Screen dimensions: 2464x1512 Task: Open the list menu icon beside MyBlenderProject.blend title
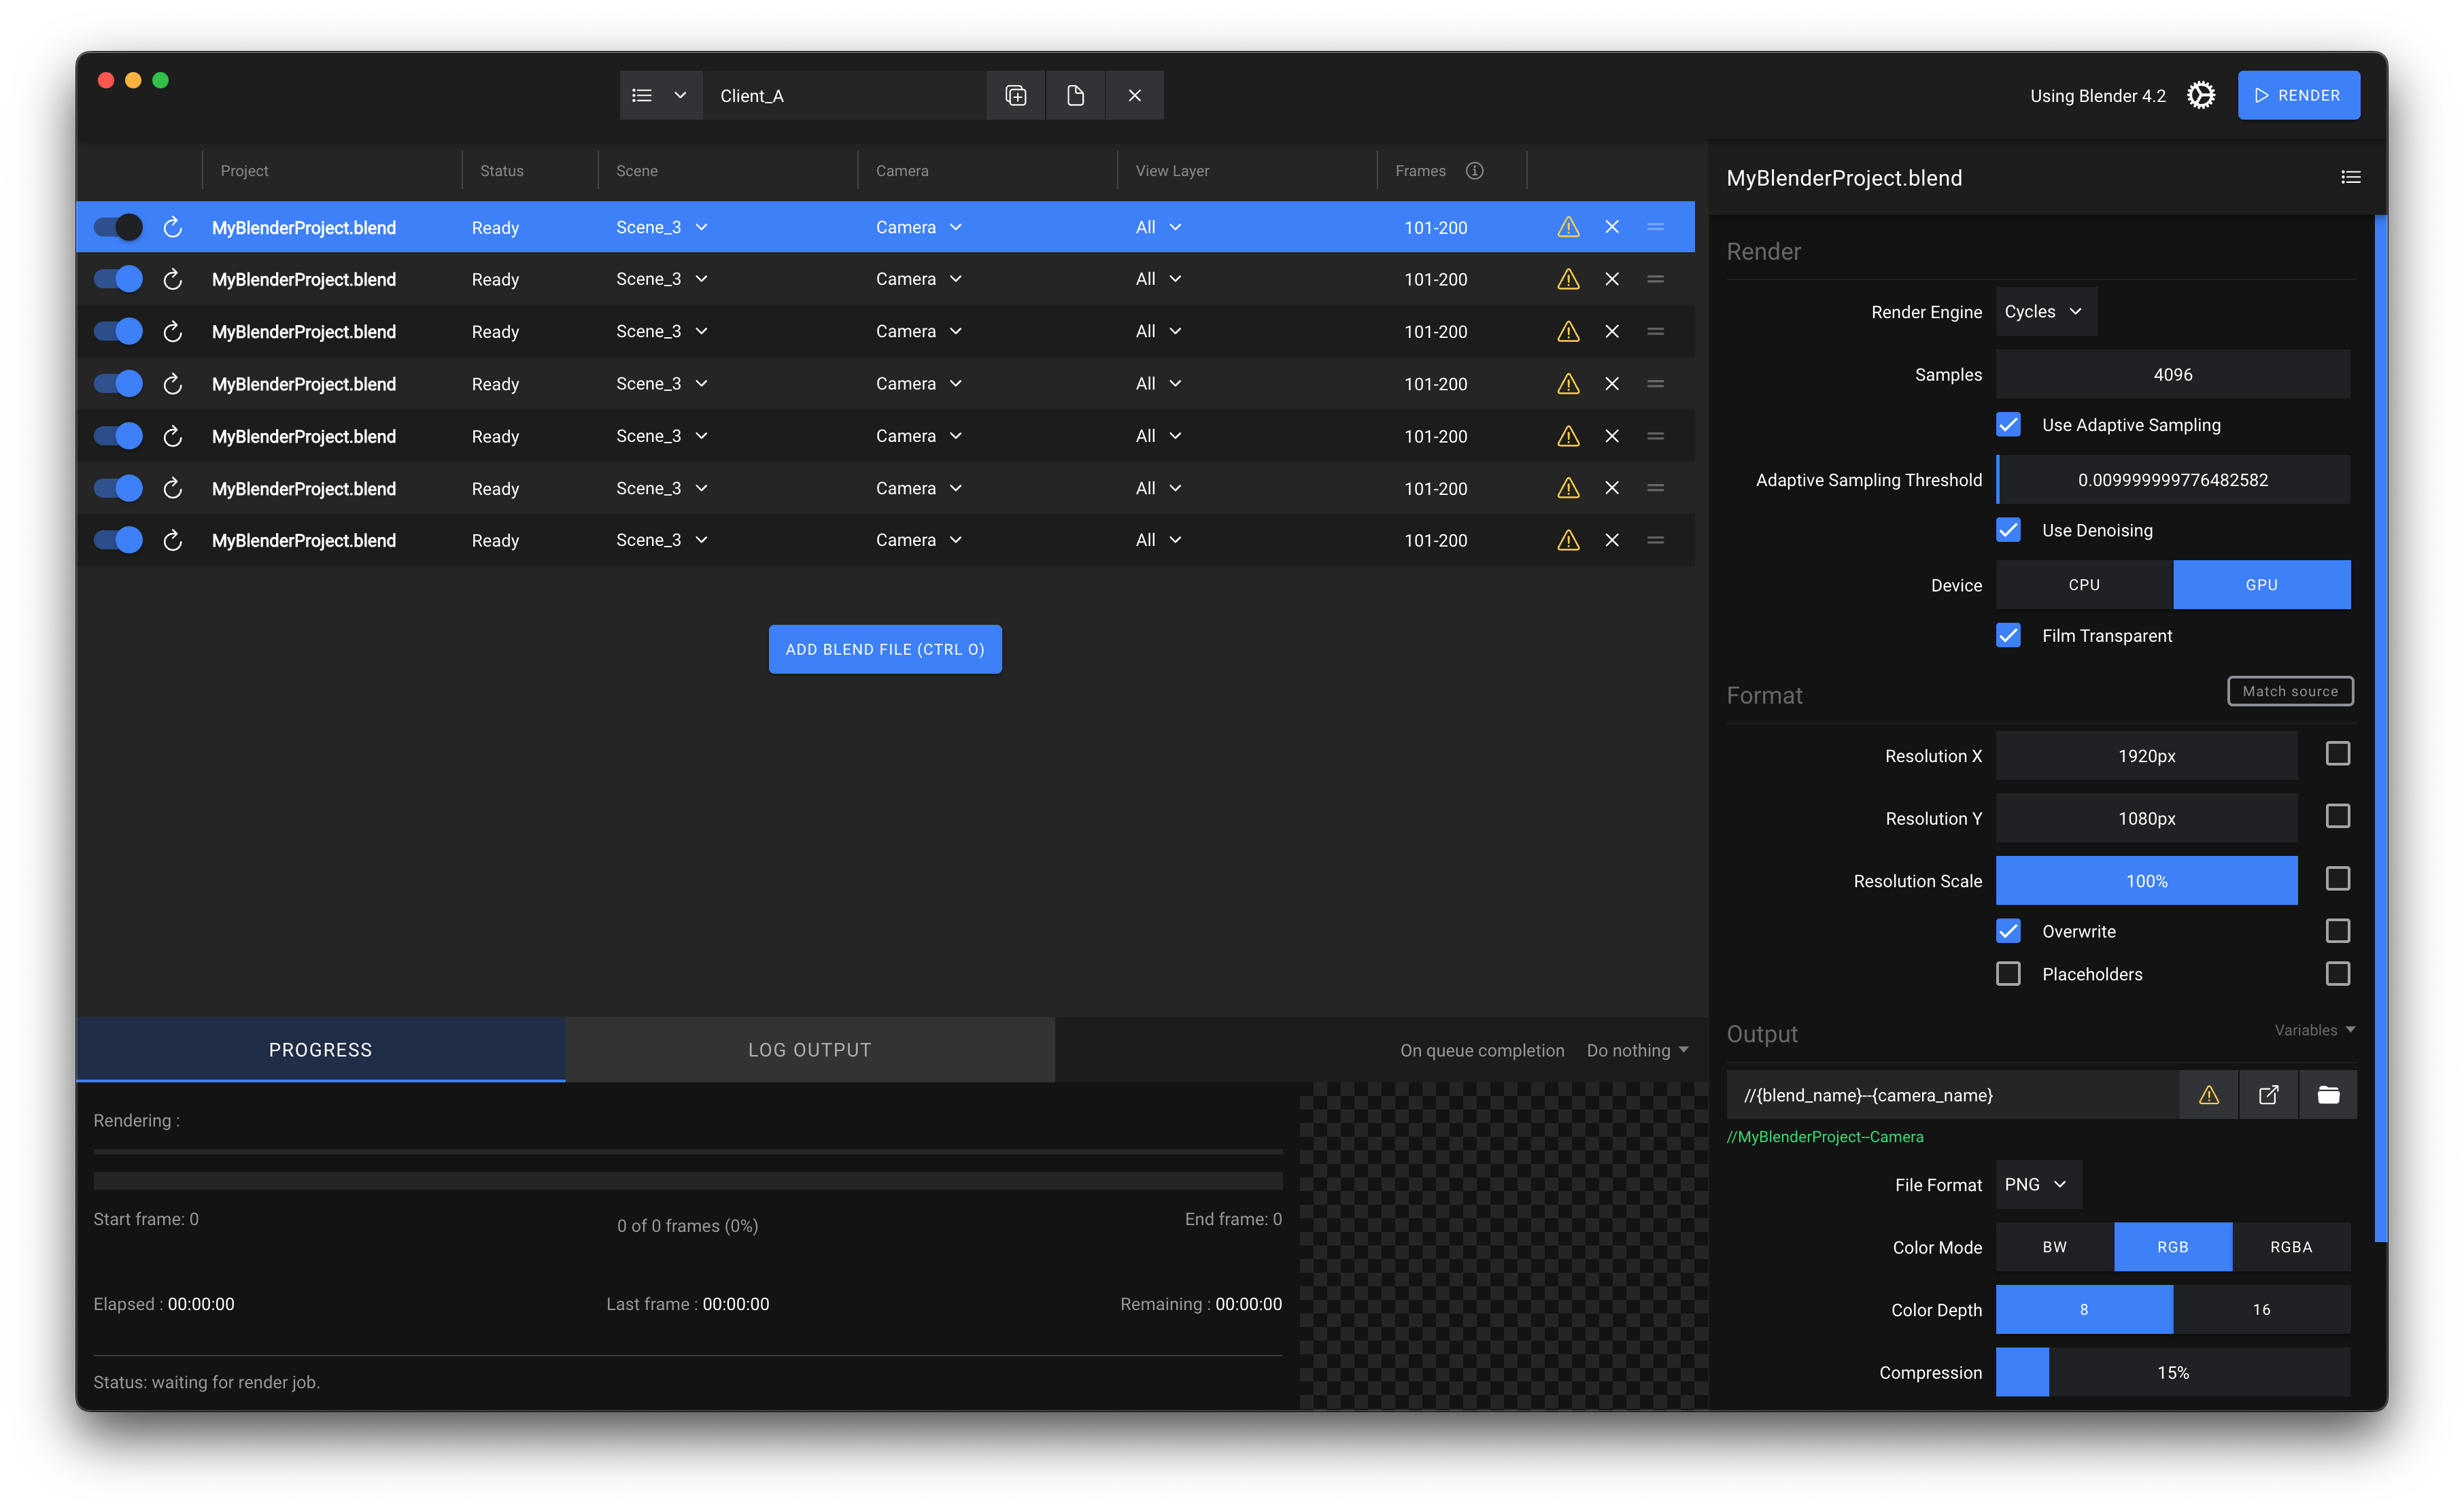tap(2350, 178)
